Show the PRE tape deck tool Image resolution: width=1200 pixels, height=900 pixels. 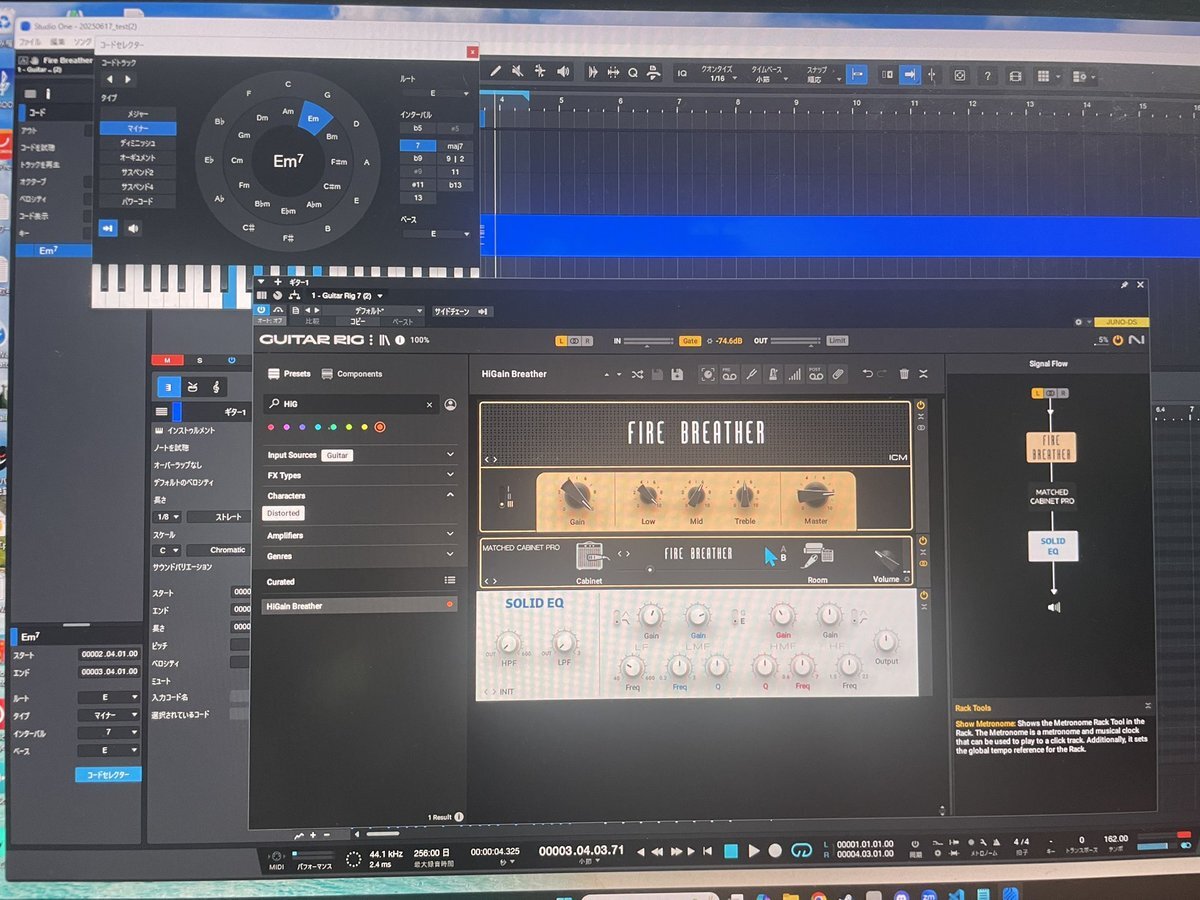click(x=729, y=374)
